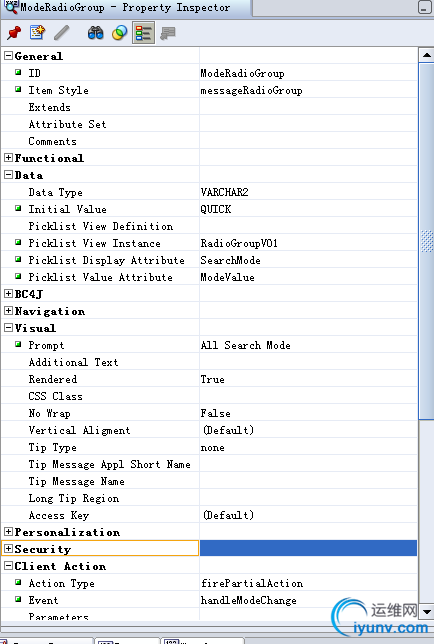The height and width of the screenshot is (644, 434).
Task: Click the green marker beside Prompt
Action: pos(18,344)
